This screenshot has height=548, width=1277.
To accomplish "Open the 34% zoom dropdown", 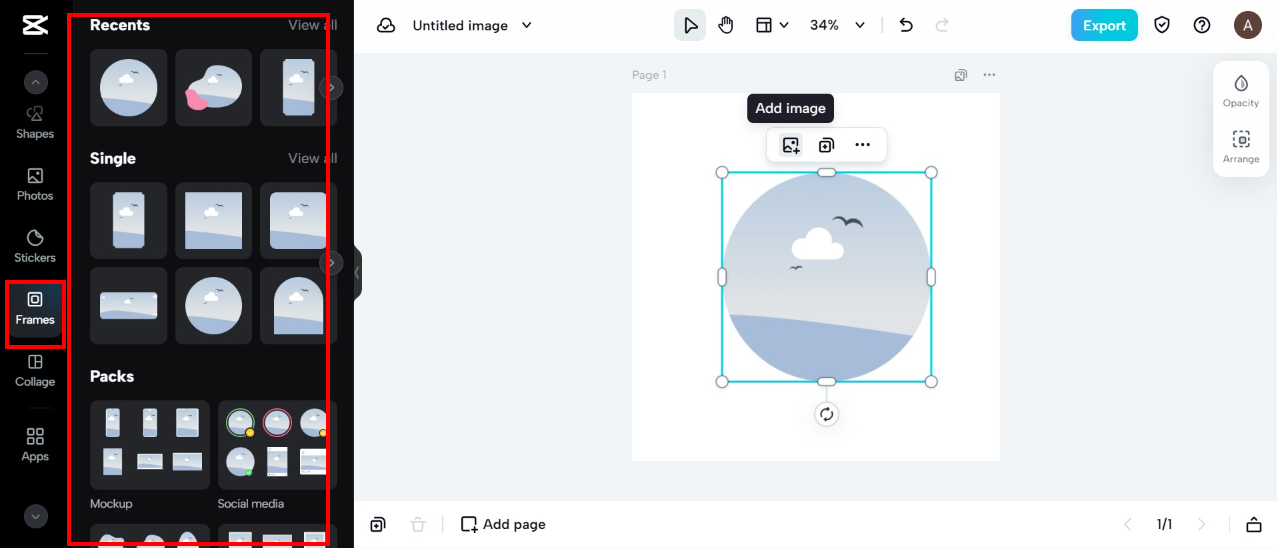I will (x=837, y=25).
